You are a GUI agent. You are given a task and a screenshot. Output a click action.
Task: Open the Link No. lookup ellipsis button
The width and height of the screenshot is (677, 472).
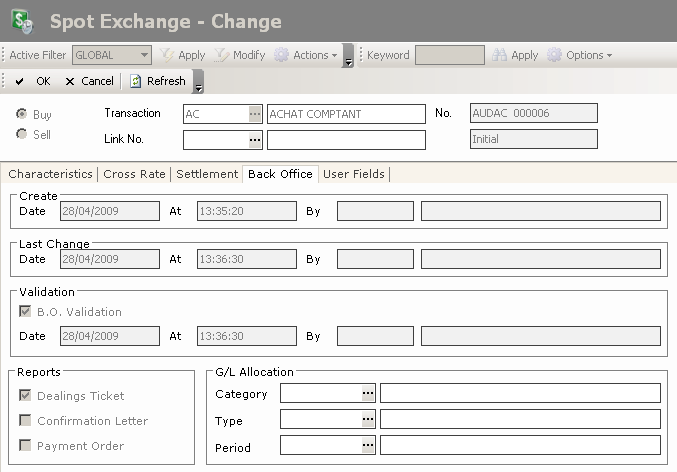255,140
